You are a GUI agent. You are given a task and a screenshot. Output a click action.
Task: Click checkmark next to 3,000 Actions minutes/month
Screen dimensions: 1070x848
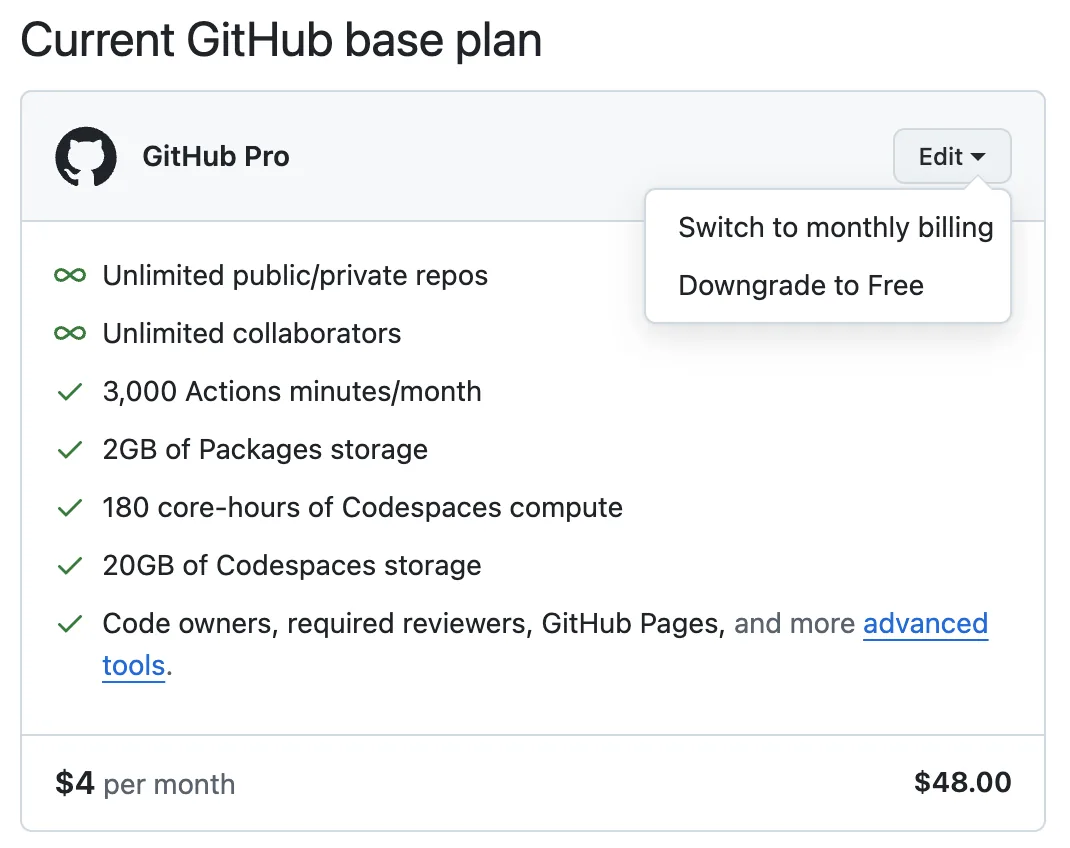click(x=70, y=392)
